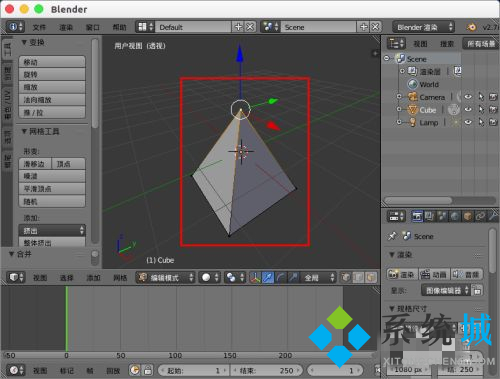Open the 3D viewport 选择 (Select) menu
The image size is (500, 379).
(x=66, y=278)
